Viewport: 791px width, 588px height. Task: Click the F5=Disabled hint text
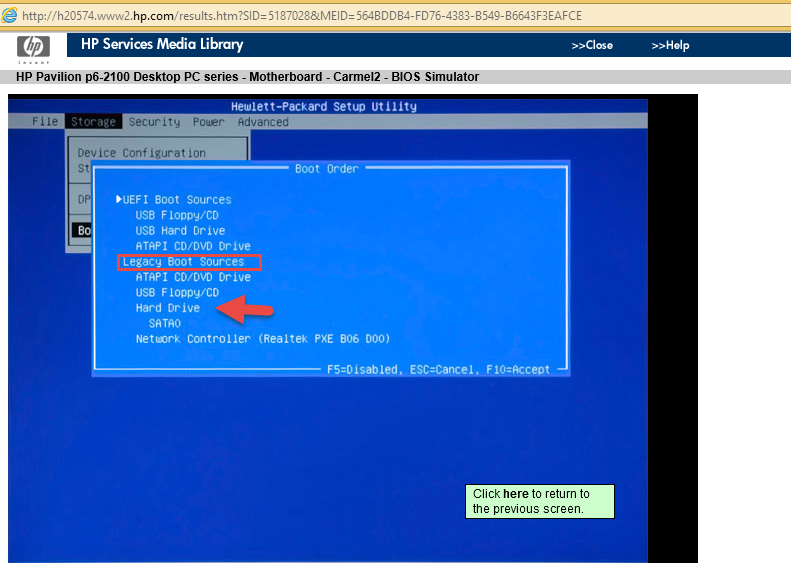[364, 370]
